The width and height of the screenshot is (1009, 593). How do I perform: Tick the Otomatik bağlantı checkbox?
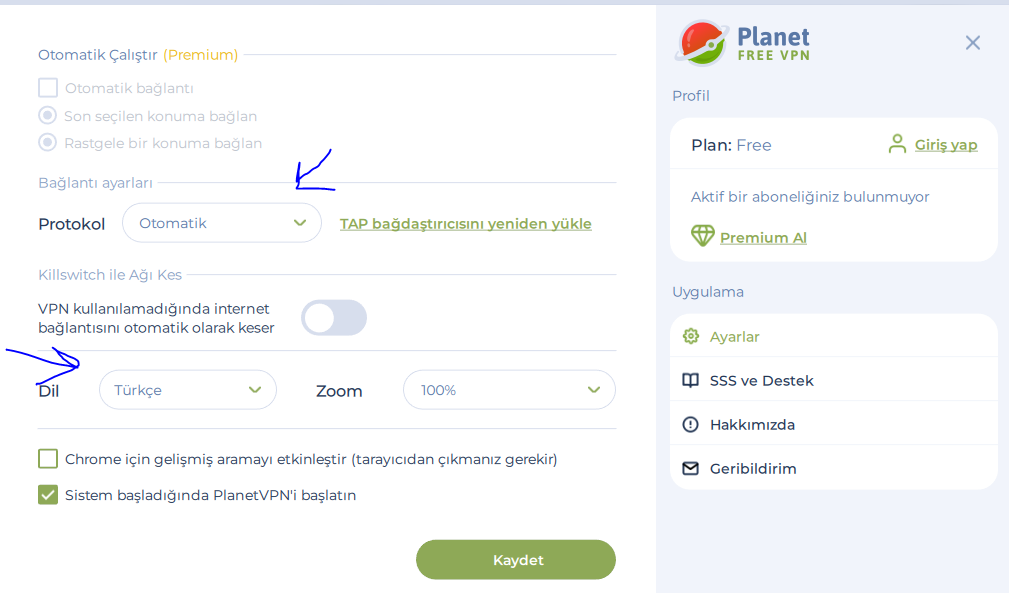(48, 88)
